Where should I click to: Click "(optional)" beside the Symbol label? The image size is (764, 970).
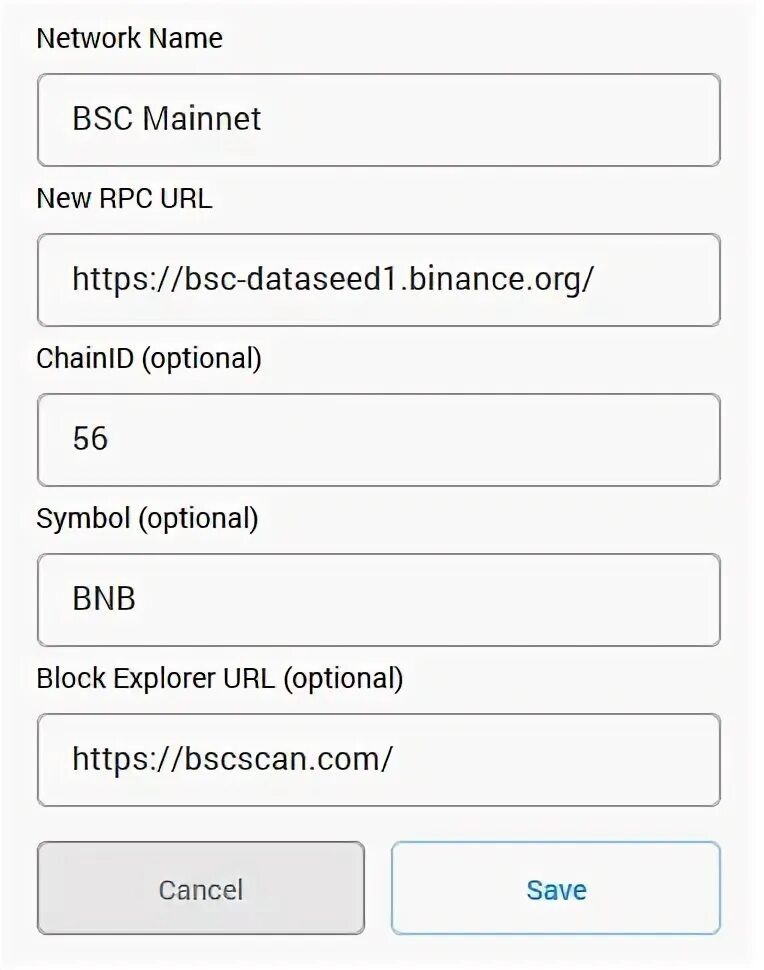(x=198, y=519)
